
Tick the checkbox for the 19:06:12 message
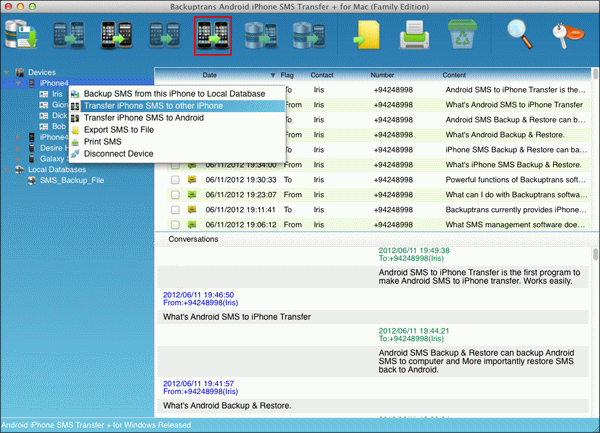[x=175, y=225]
